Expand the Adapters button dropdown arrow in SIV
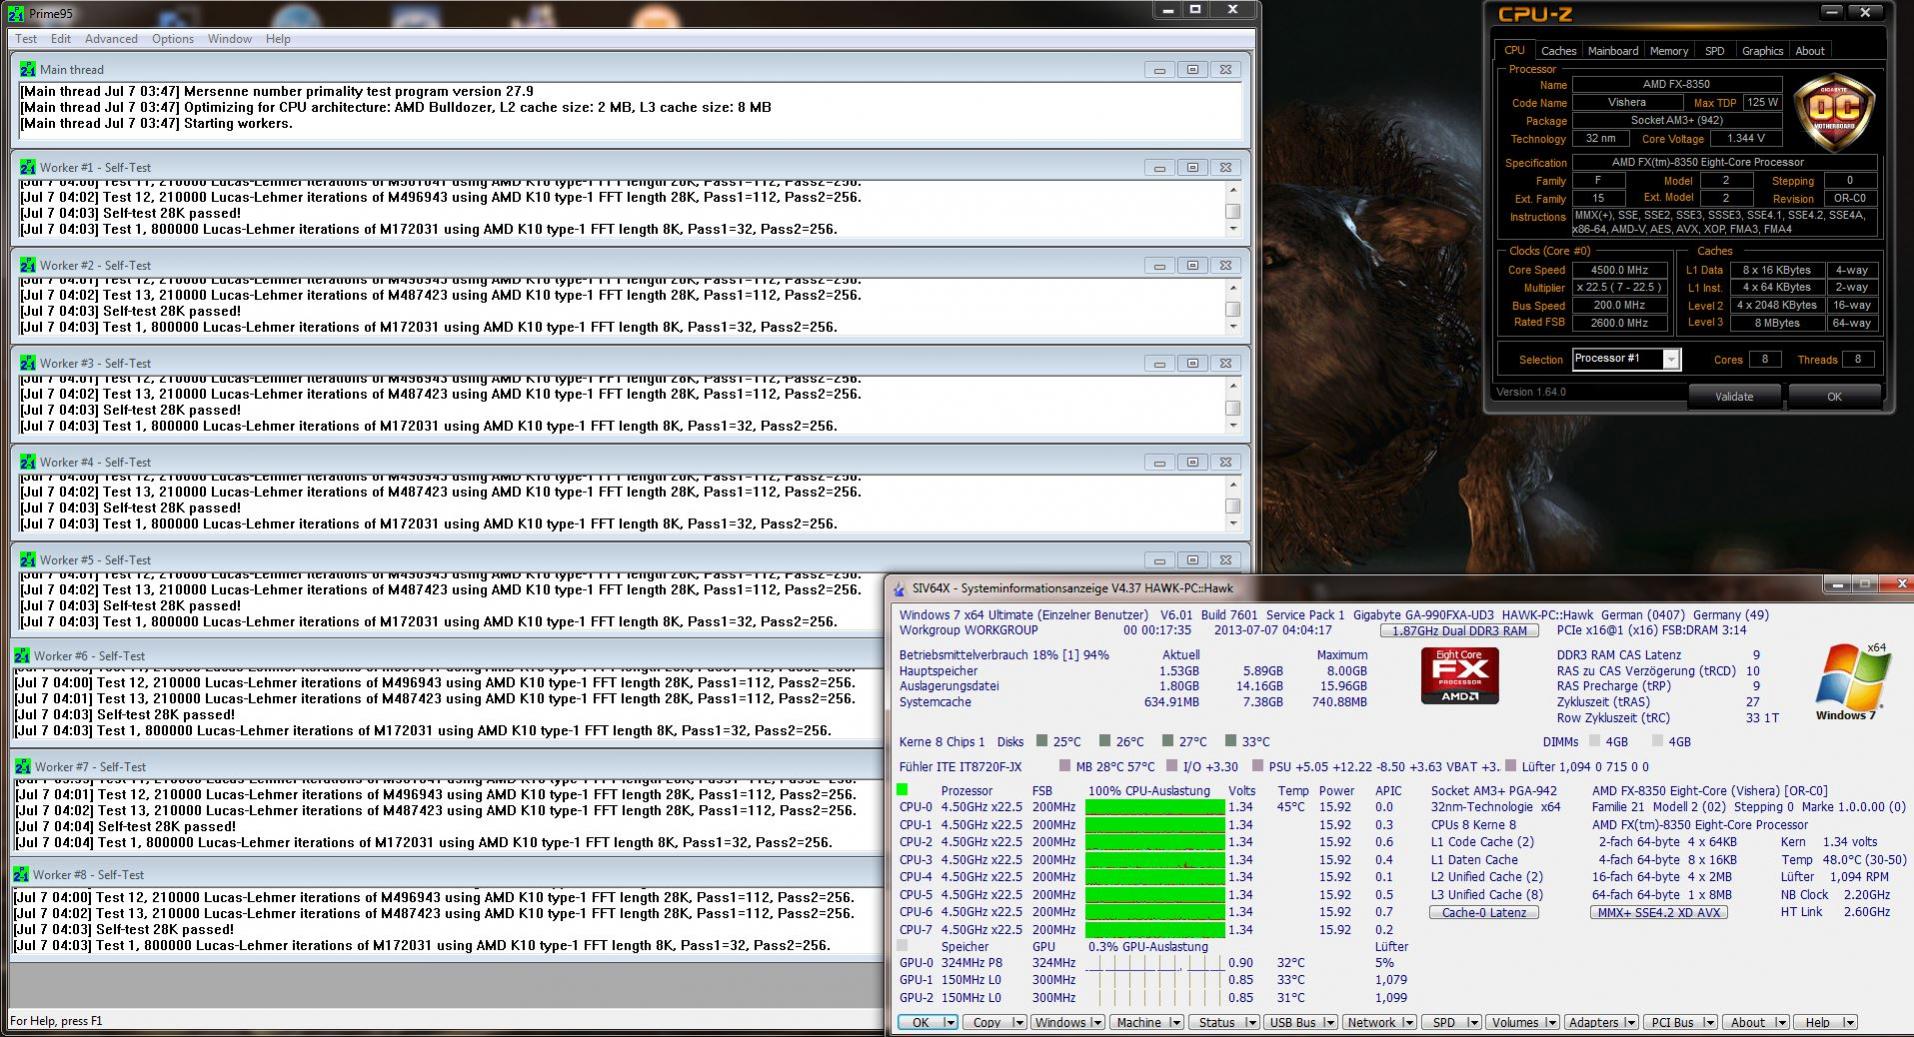Image resolution: width=1914 pixels, height=1037 pixels. click(1630, 1022)
